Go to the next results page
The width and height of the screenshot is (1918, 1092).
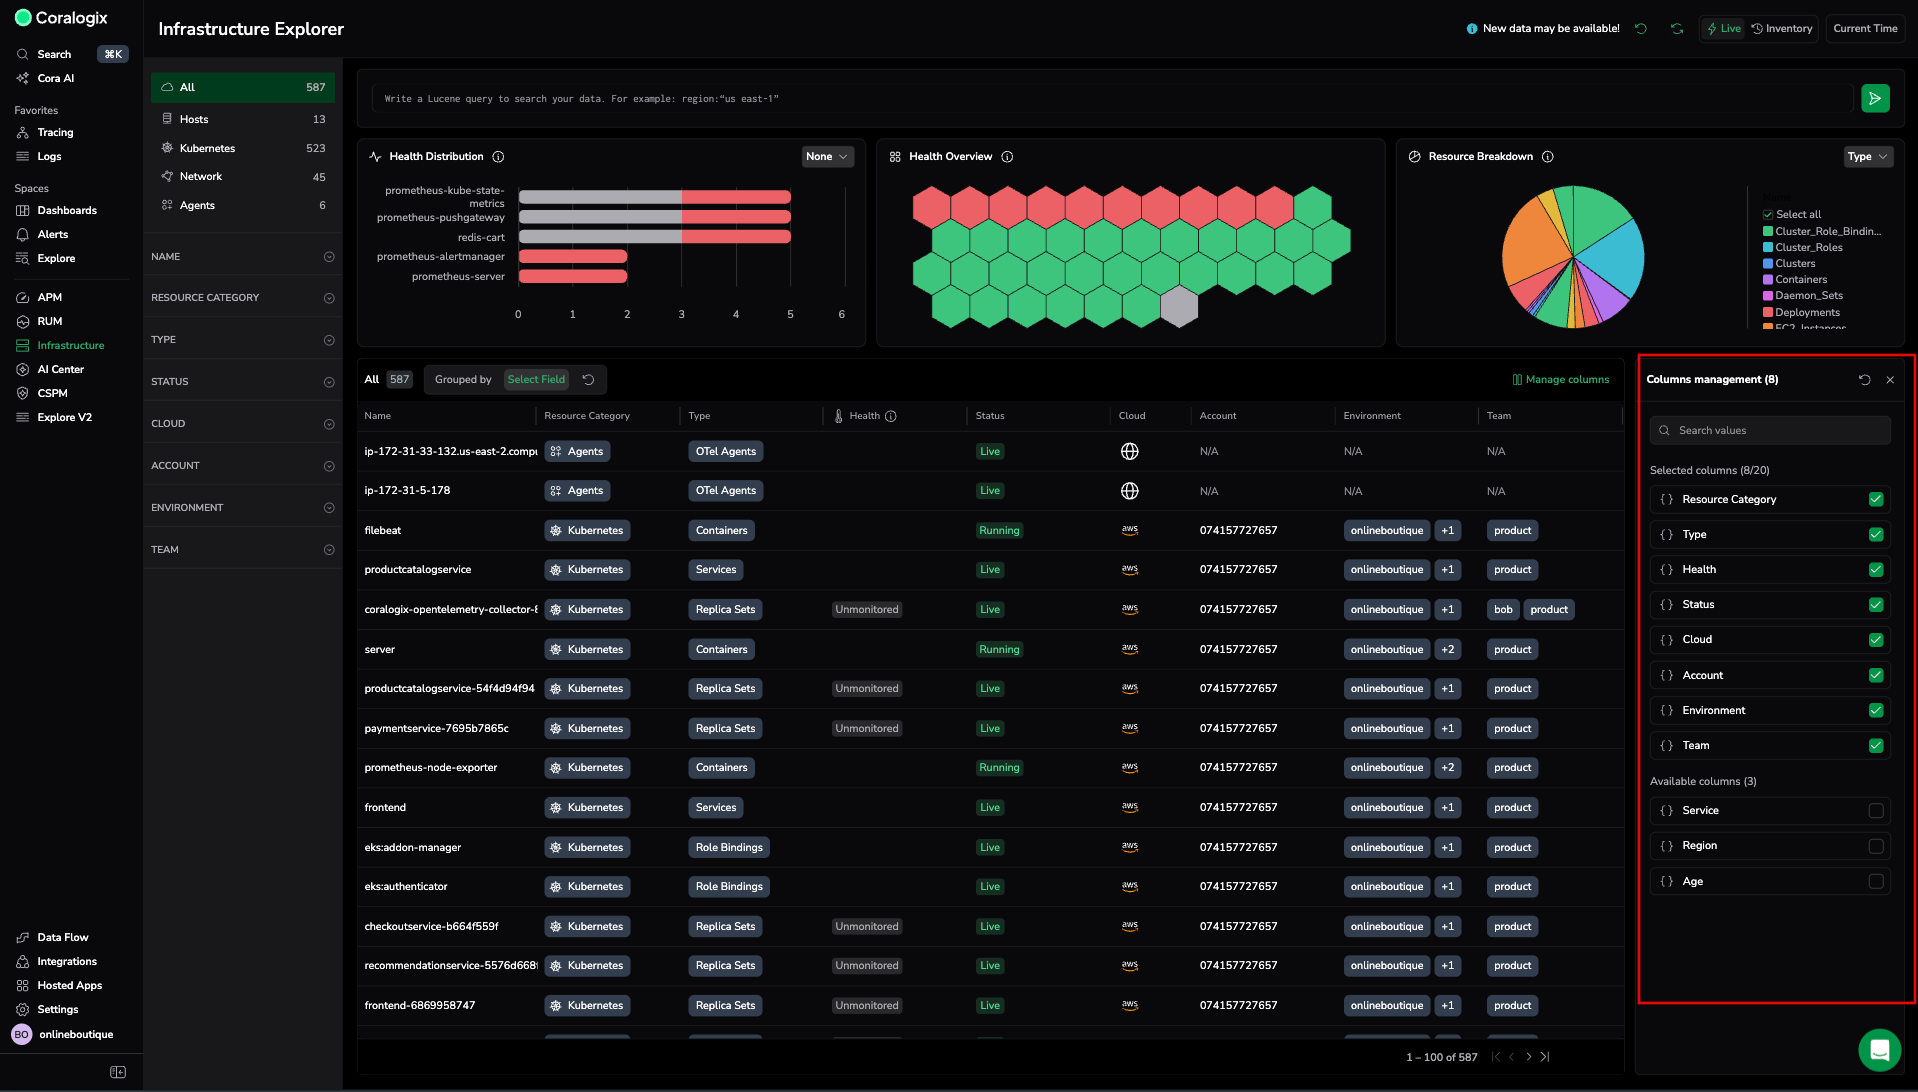point(1528,1057)
